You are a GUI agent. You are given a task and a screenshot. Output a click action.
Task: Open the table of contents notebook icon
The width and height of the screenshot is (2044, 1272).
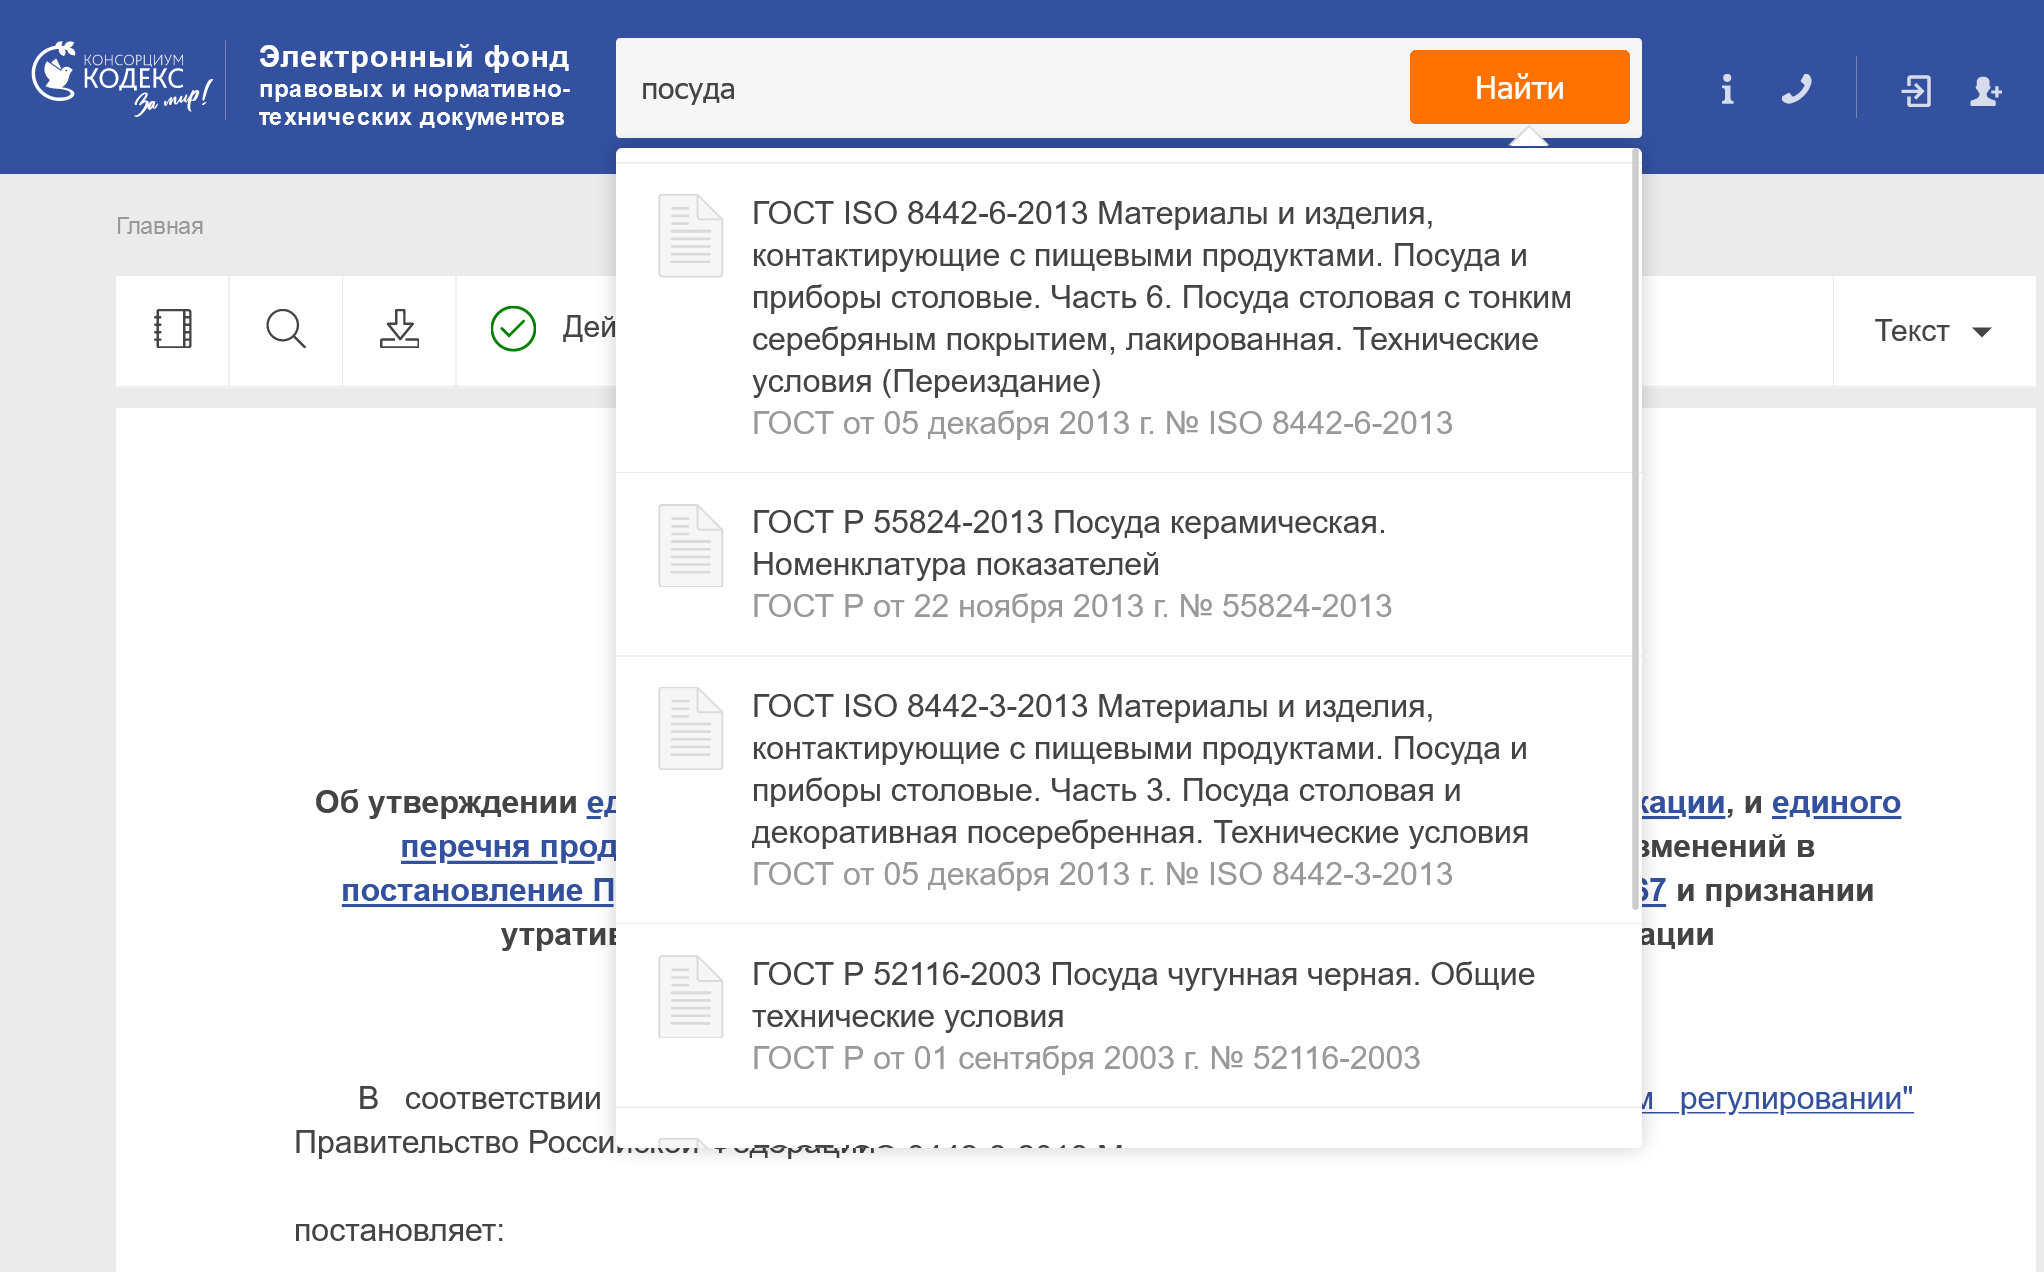(173, 329)
